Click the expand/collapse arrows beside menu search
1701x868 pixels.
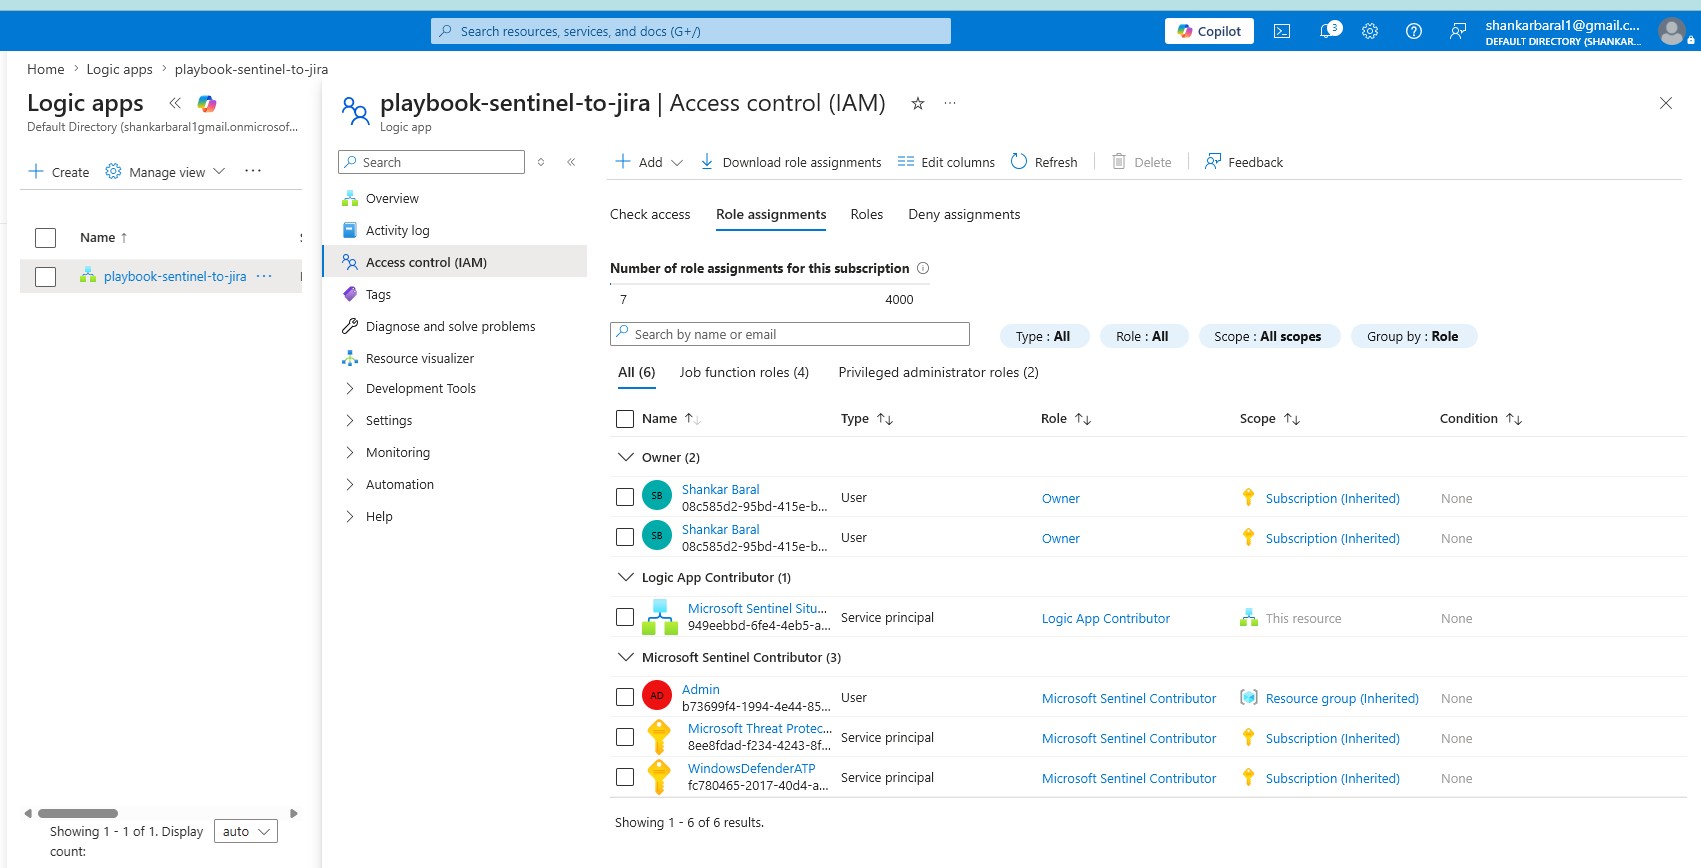[x=541, y=162]
